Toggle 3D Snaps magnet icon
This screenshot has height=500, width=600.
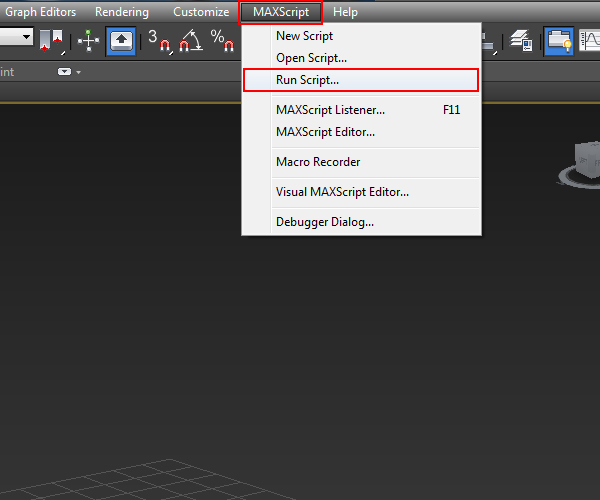(x=160, y=41)
